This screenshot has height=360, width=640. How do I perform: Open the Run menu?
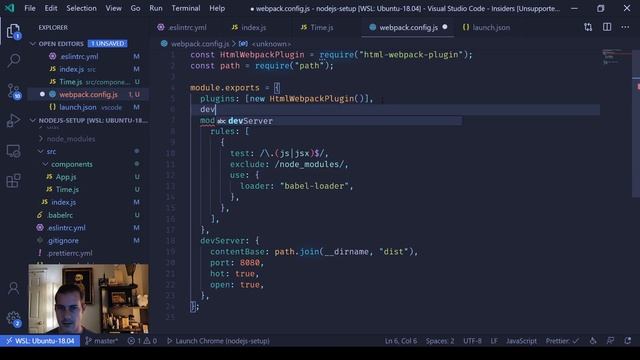click(x=156, y=8)
